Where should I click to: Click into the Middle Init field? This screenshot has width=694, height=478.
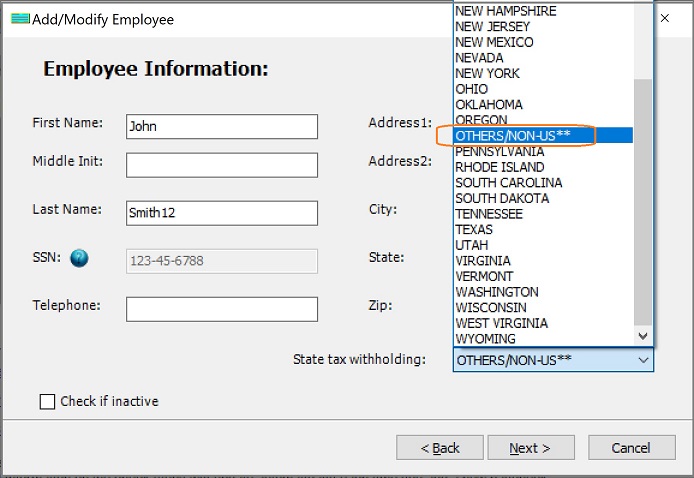(x=222, y=165)
